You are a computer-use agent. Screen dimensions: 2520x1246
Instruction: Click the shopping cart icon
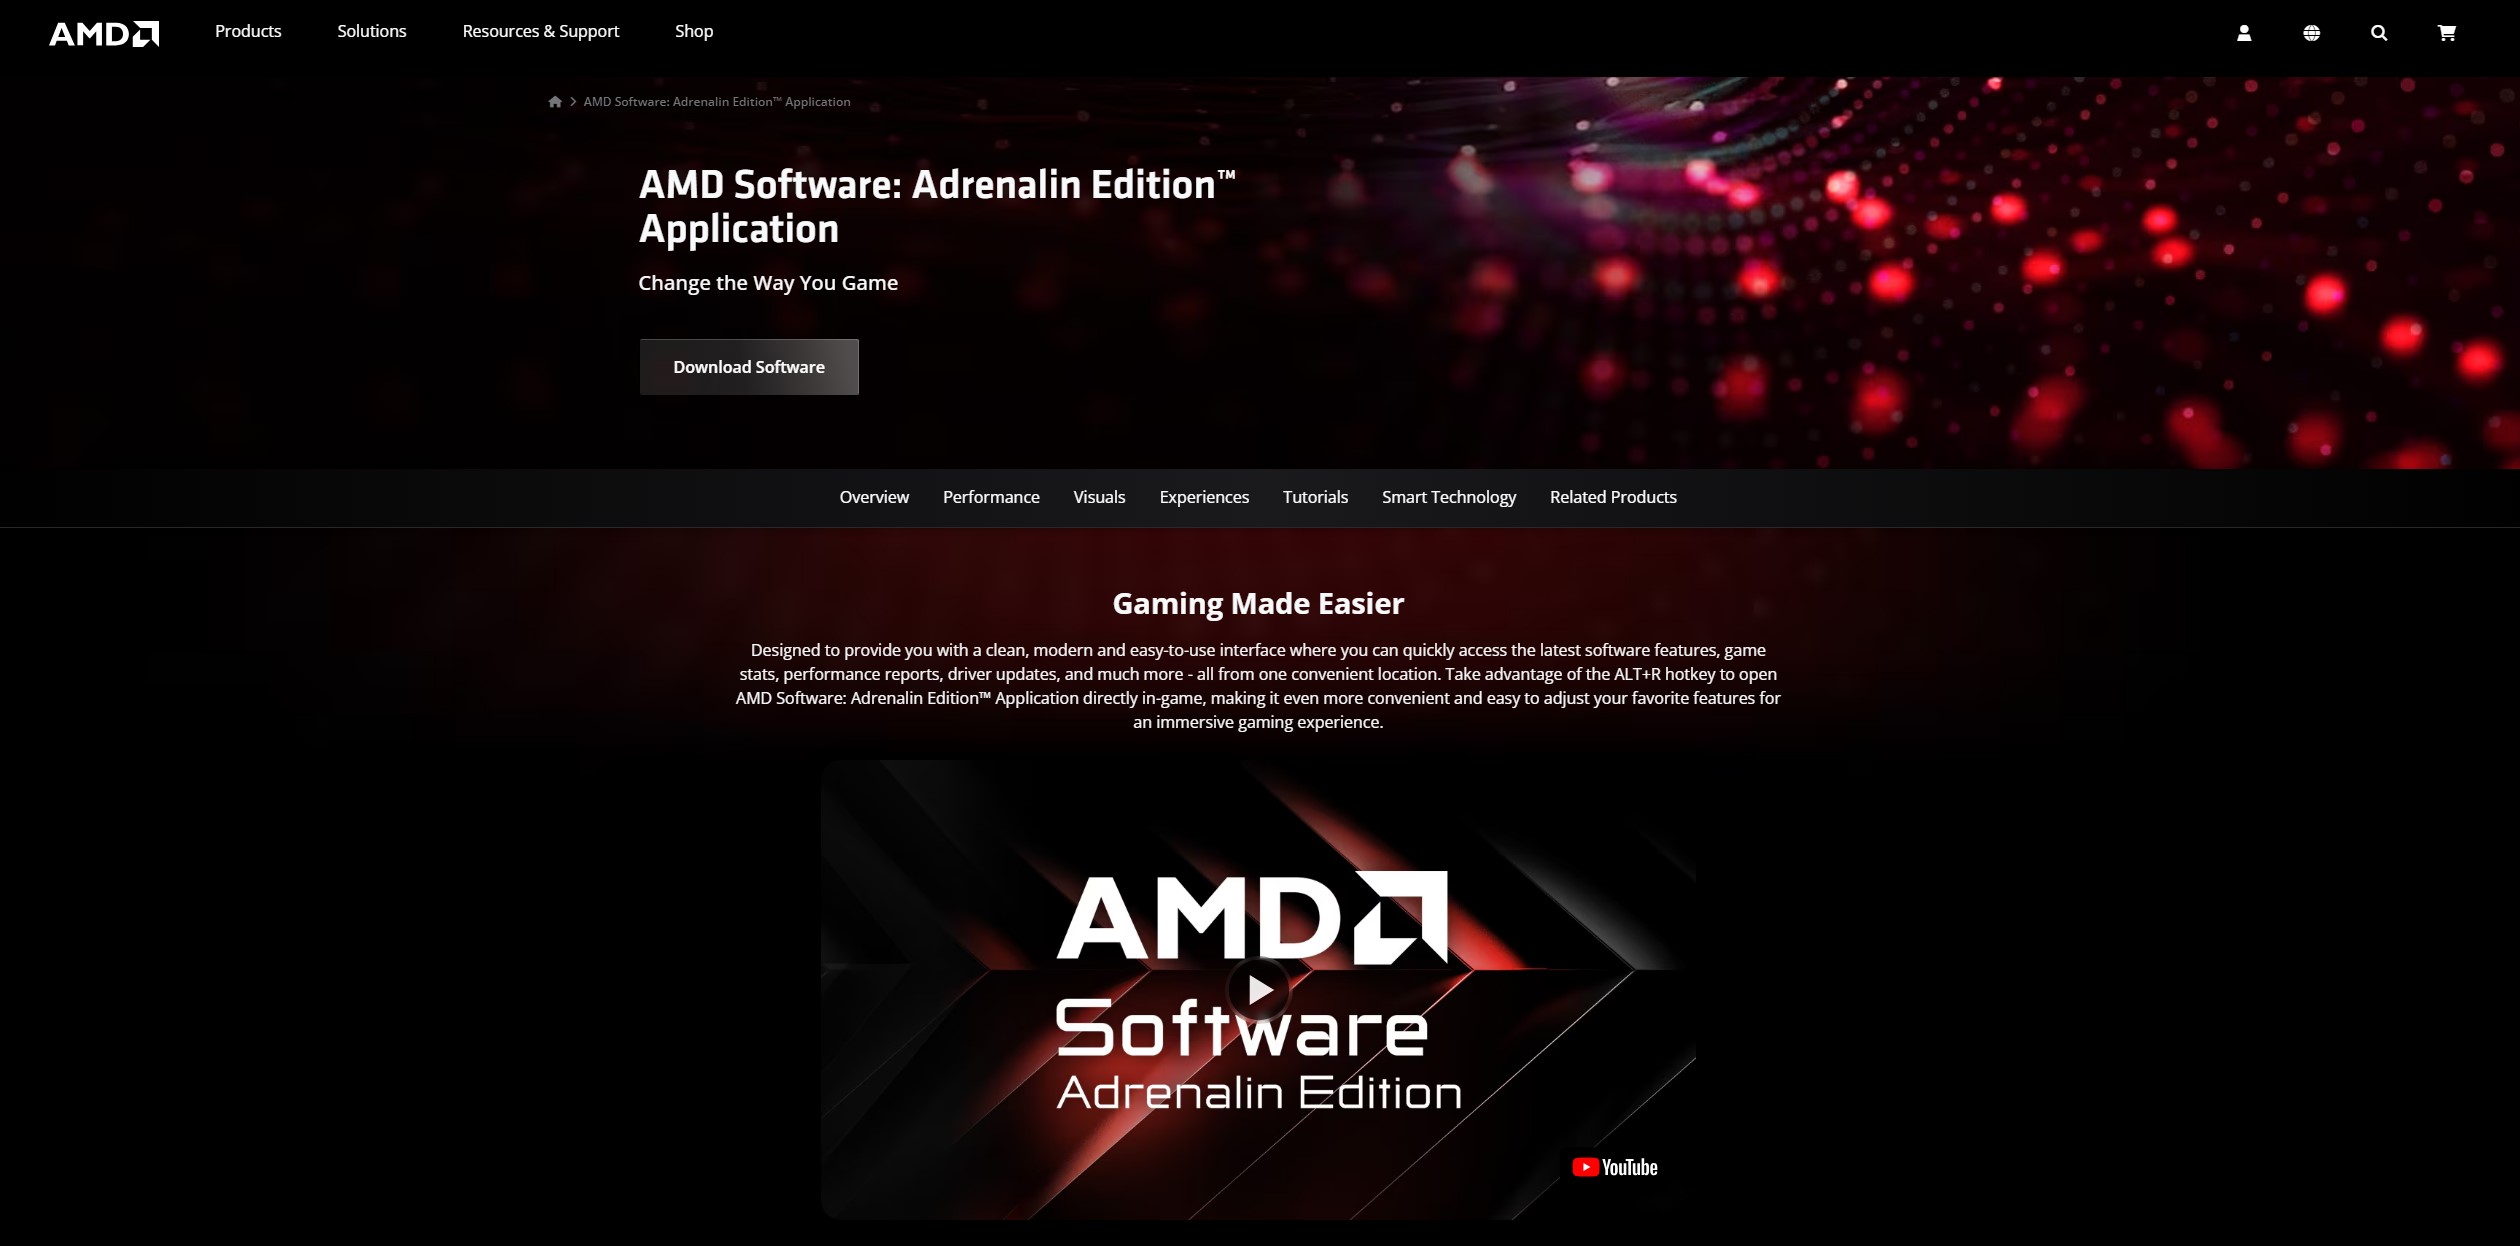pos(2448,31)
